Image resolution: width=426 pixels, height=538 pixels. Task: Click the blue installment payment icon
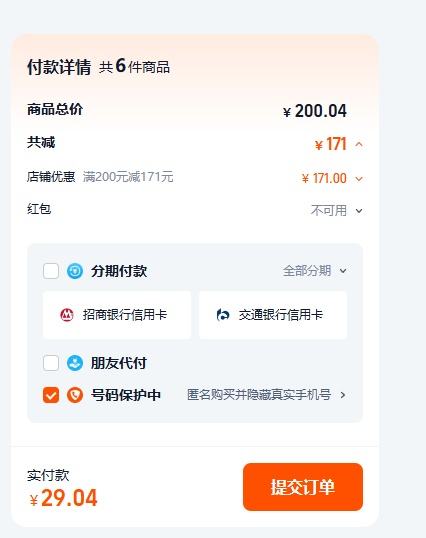pyautogui.click(x=75, y=271)
